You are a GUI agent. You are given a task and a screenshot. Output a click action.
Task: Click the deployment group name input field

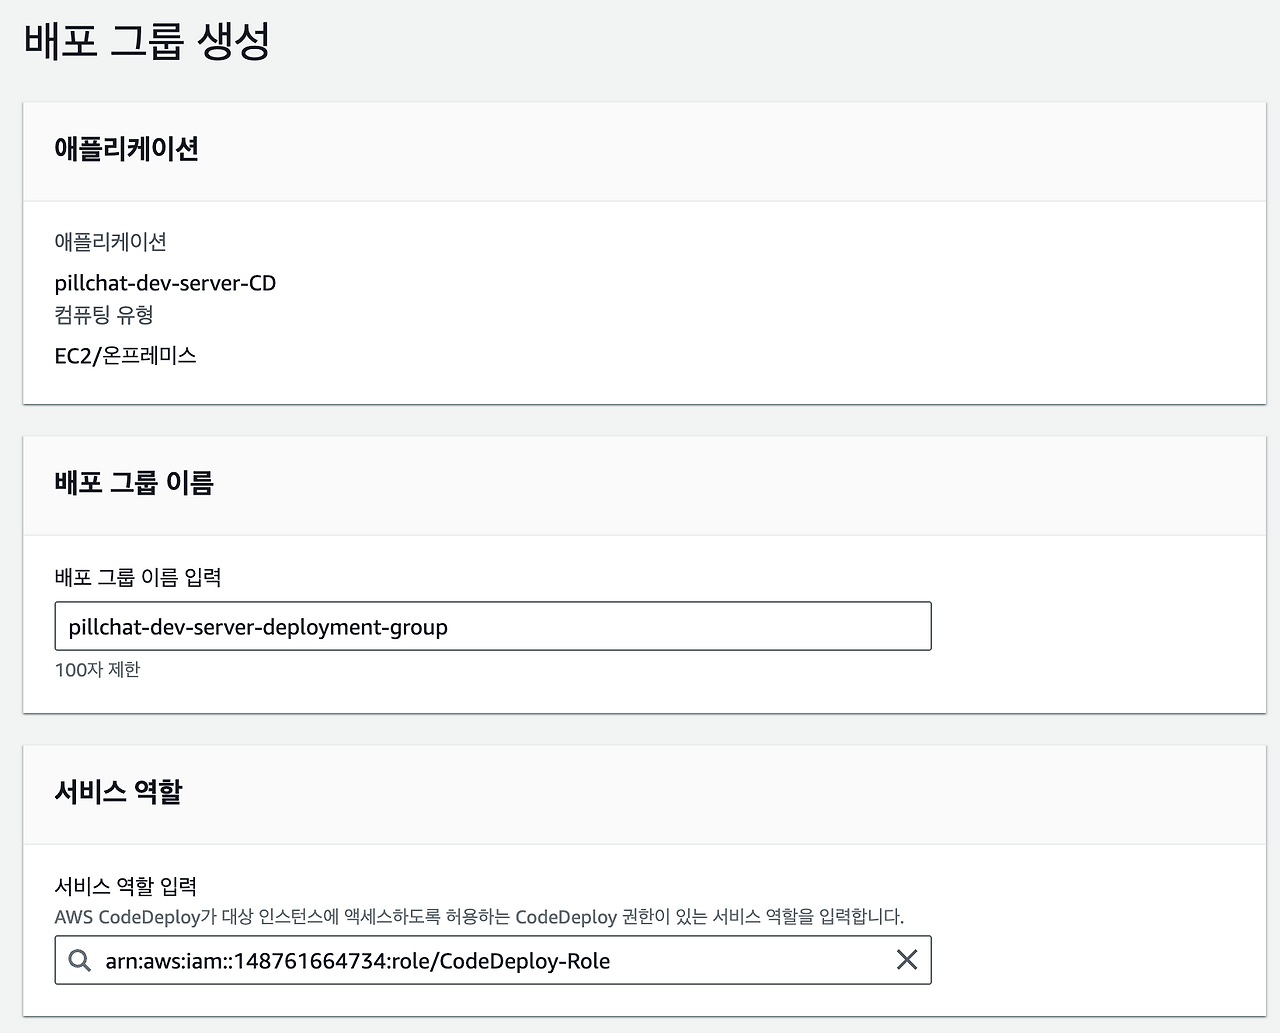(493, 626)
